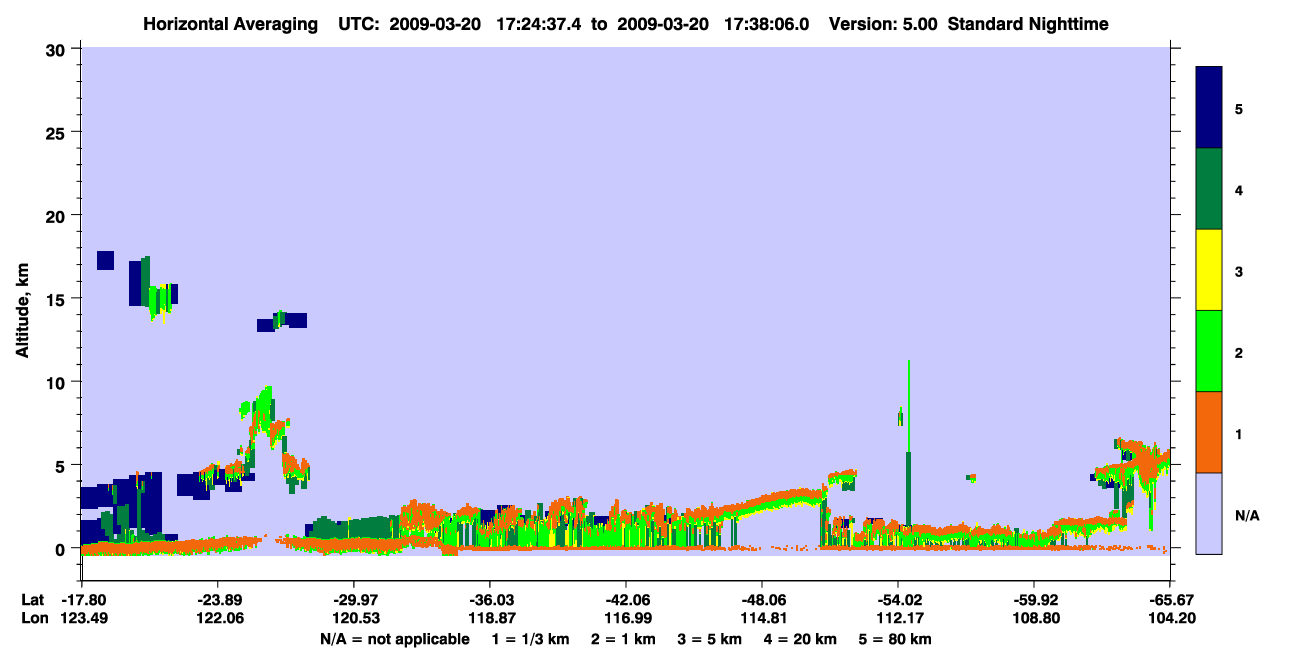Click the altitude tick label 20
The image size is (1300, 667).
(57, 216)
